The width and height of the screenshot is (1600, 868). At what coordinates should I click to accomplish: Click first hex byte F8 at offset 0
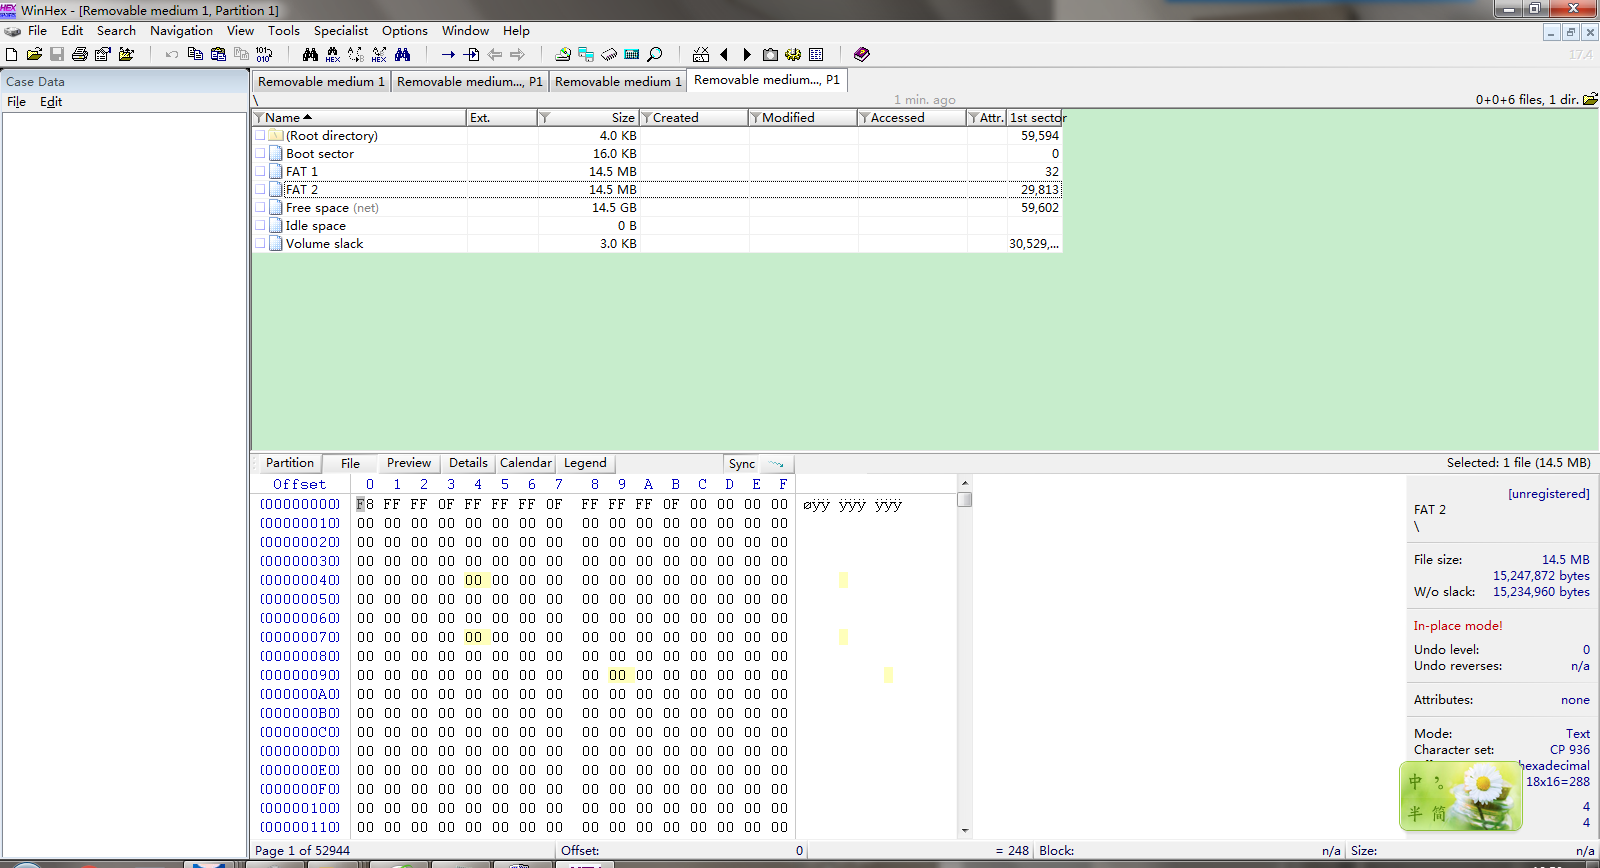(365, 504)
